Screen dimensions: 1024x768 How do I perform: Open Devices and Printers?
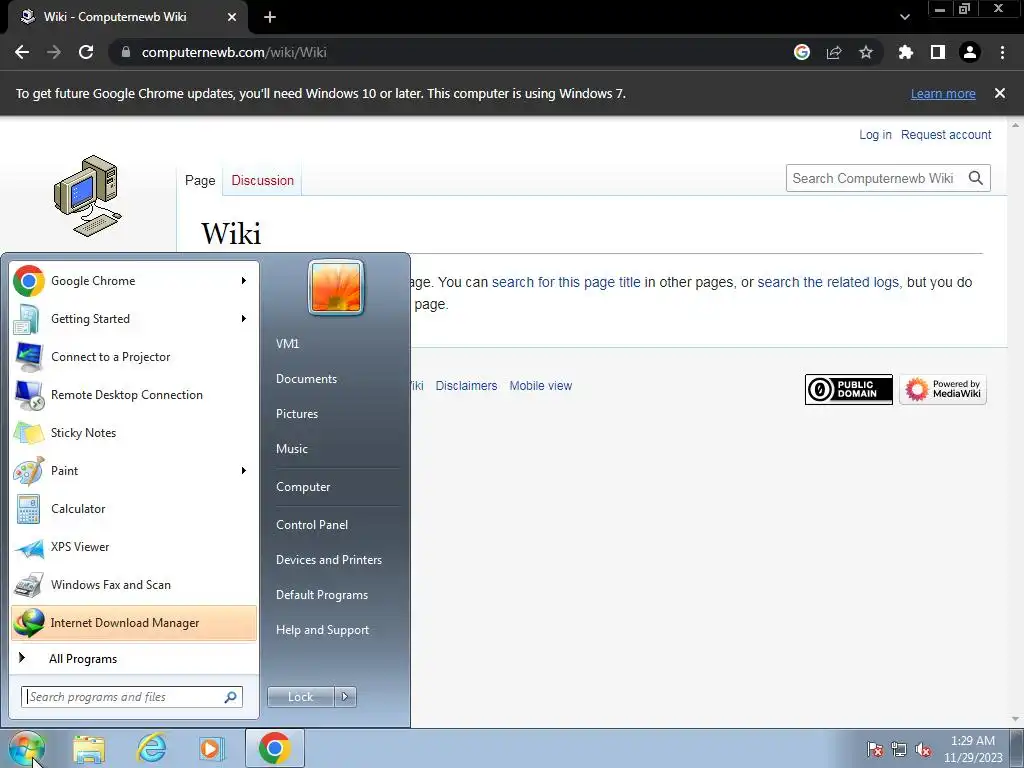[x=328, y=560]
